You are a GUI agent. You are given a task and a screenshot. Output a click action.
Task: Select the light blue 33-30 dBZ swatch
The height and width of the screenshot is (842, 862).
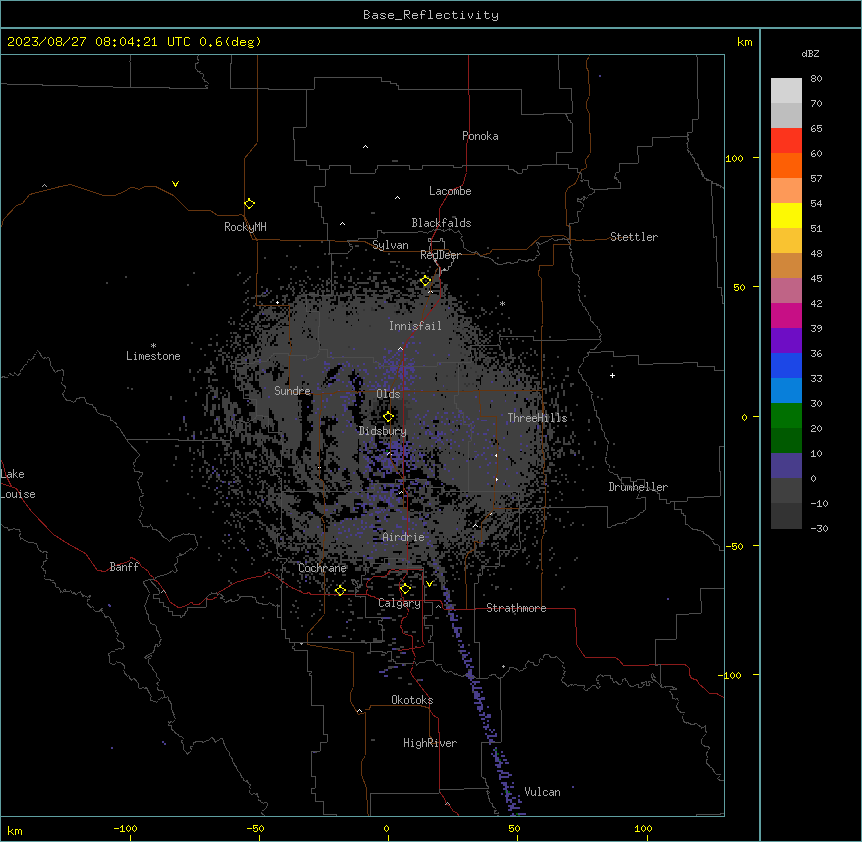(x=786, y=391)
